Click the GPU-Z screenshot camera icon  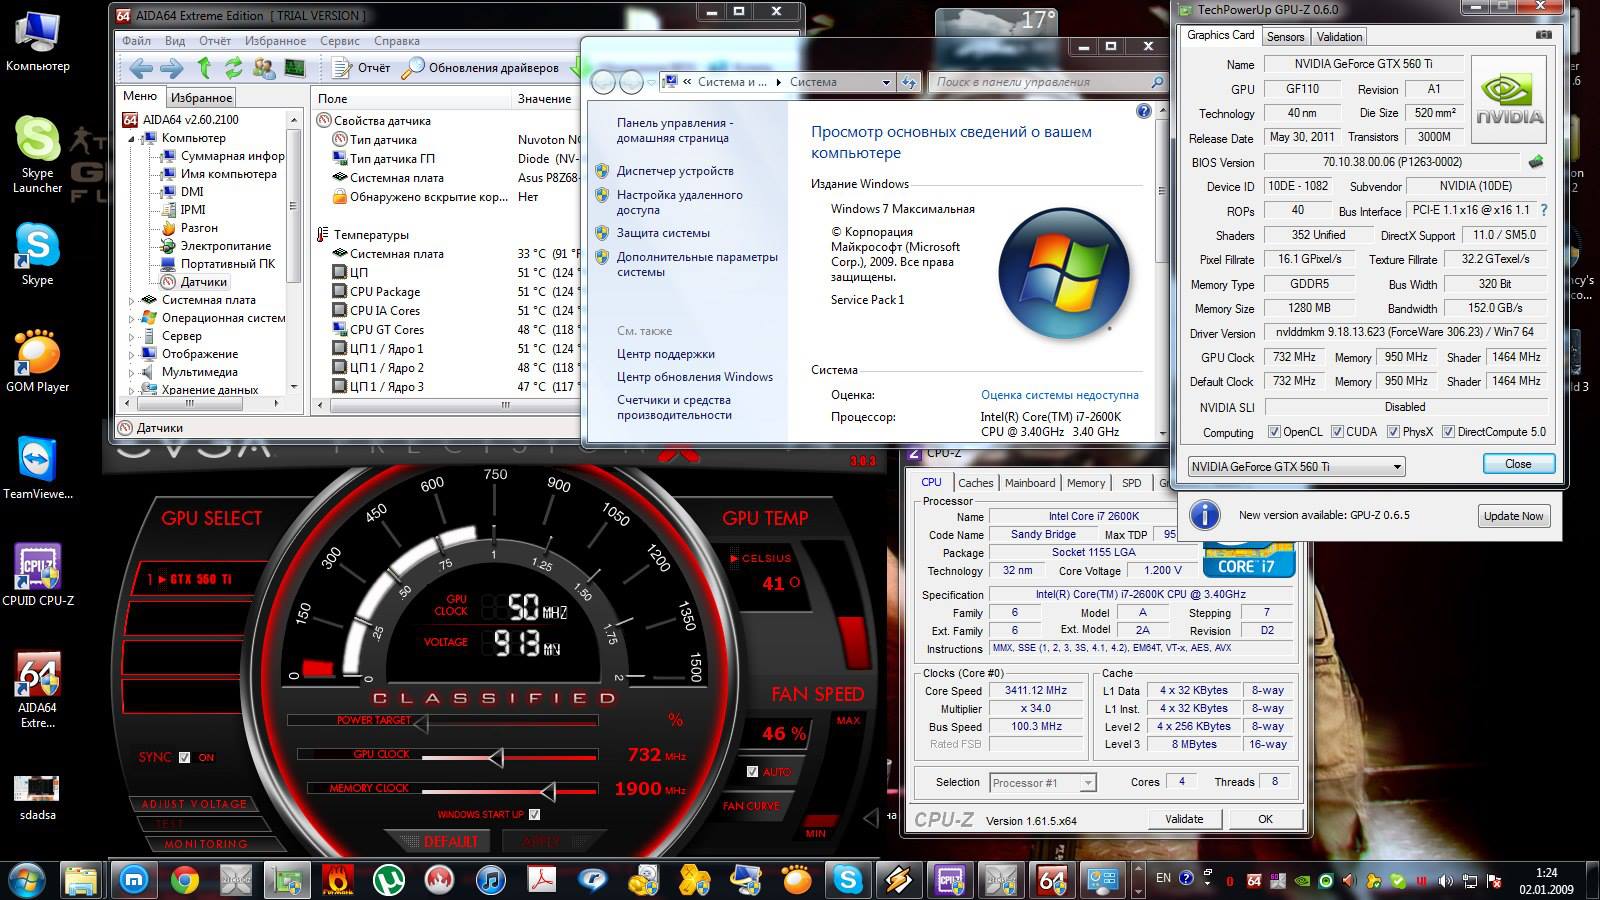click(1544, 35)
